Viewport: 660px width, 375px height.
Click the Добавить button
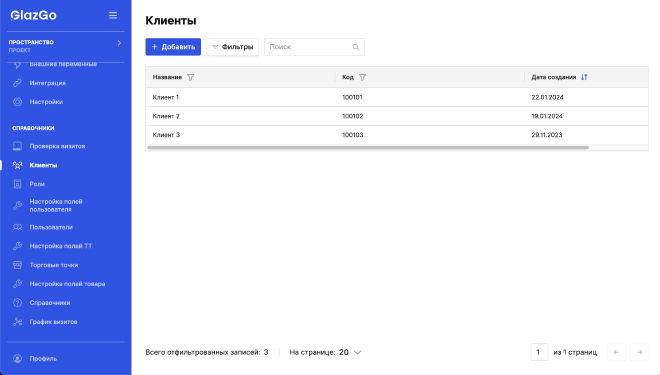pyautogui.click(x=173, y=47)
